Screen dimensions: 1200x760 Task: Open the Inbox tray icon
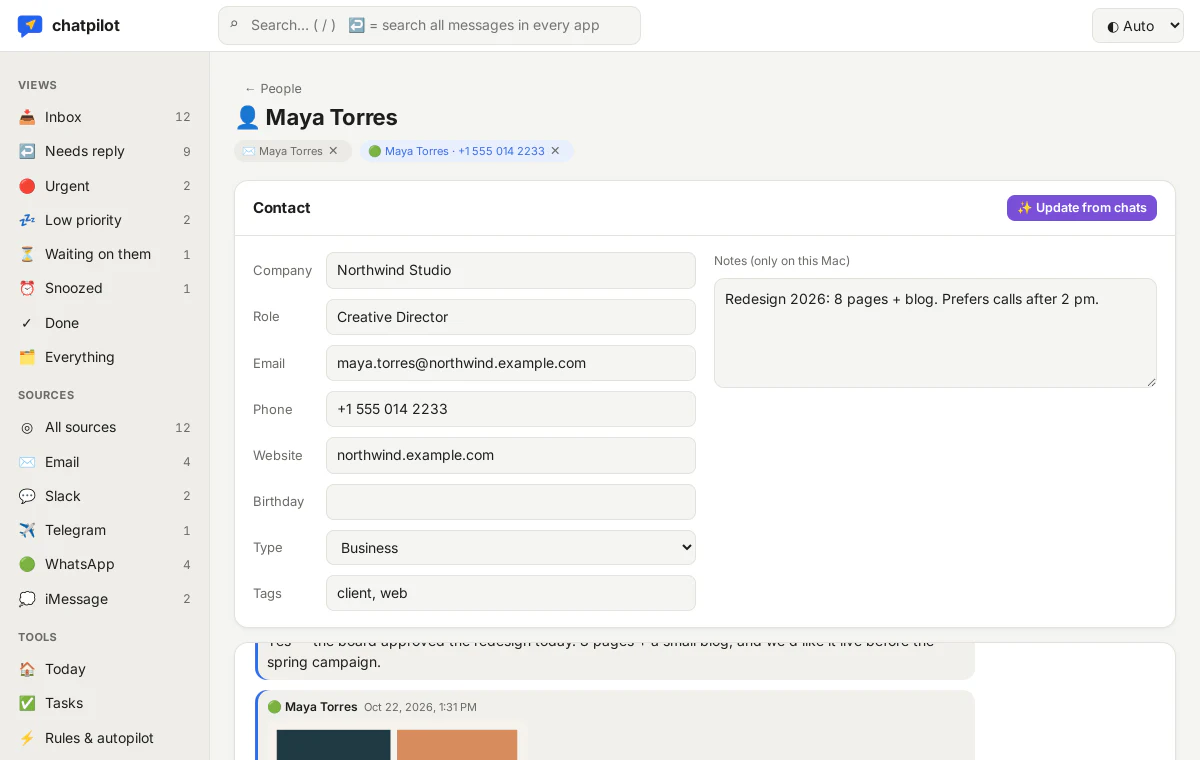[27, 117]
